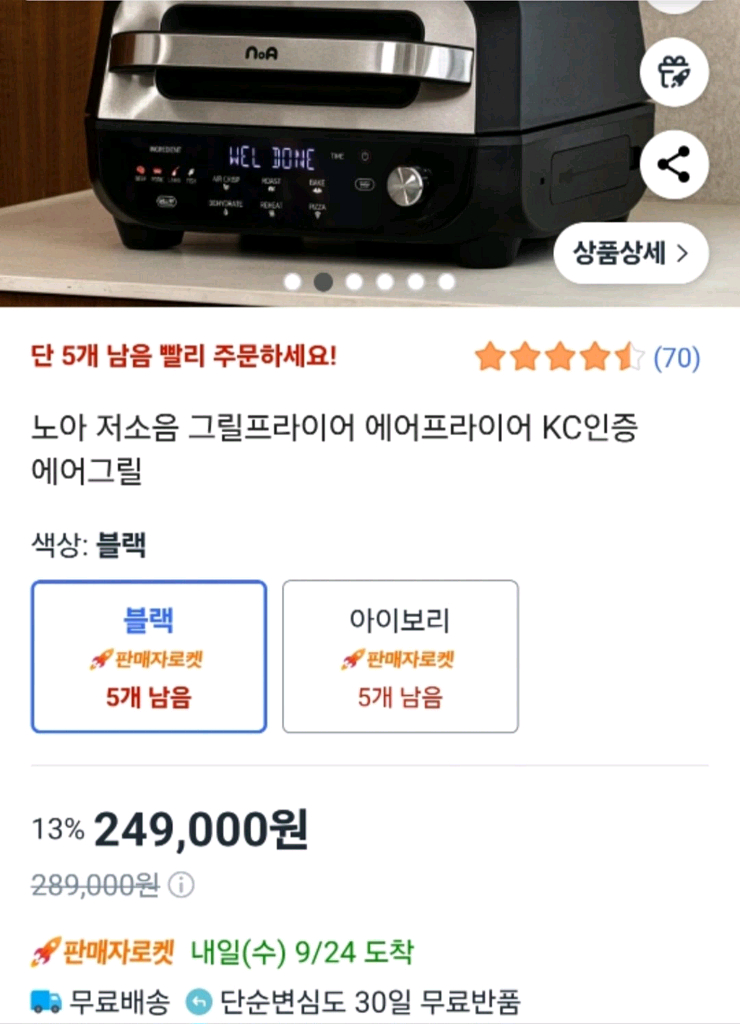The height and width of the screenshot is (1024, 740).
Task: Choose the 아이보리 color option
Action: coord(400,656)
